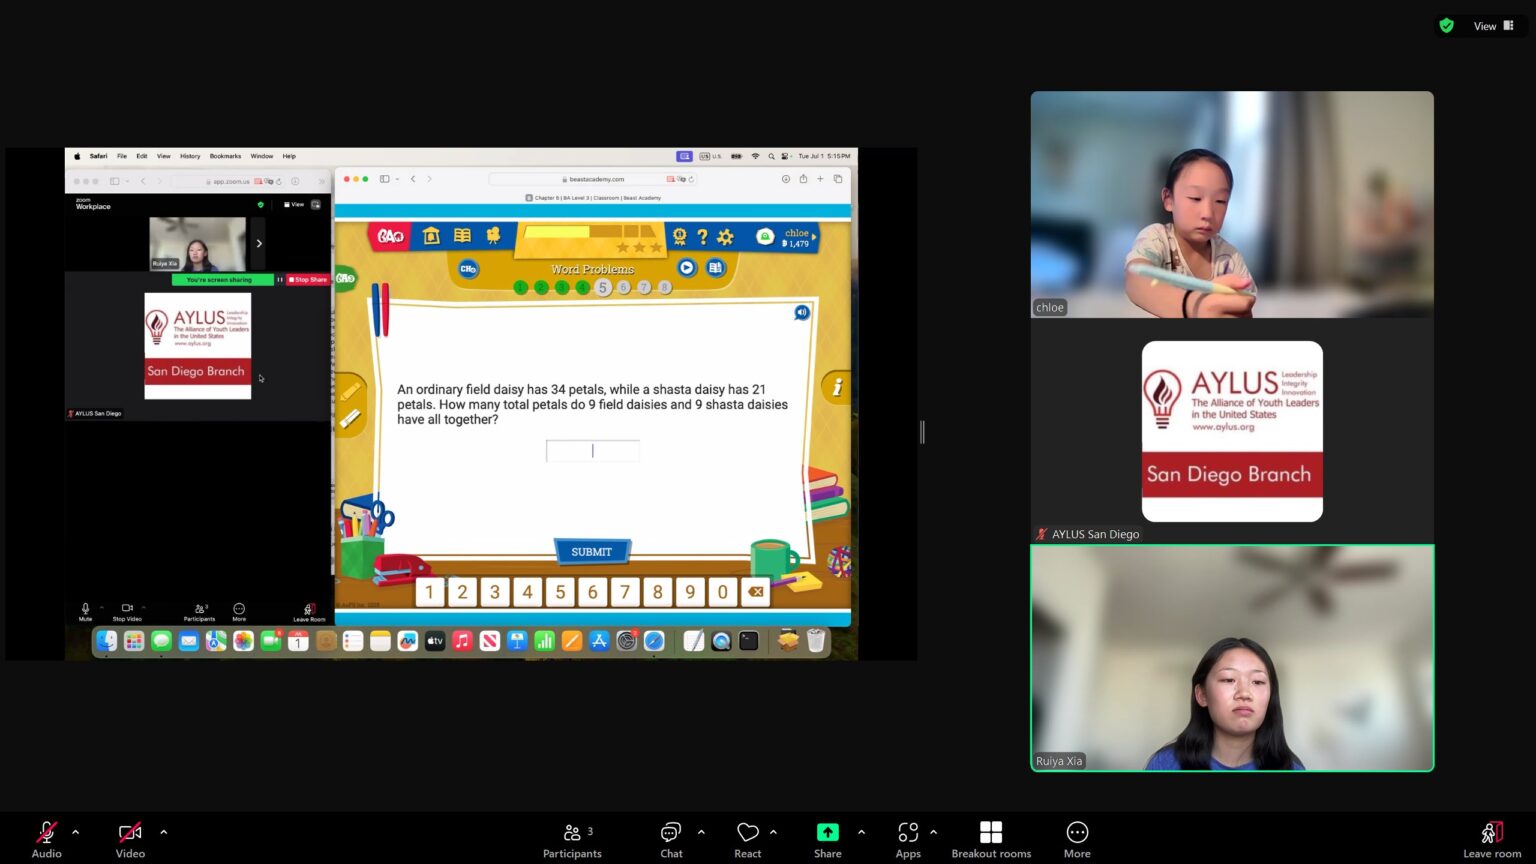Click the Leave room button

1491,838
